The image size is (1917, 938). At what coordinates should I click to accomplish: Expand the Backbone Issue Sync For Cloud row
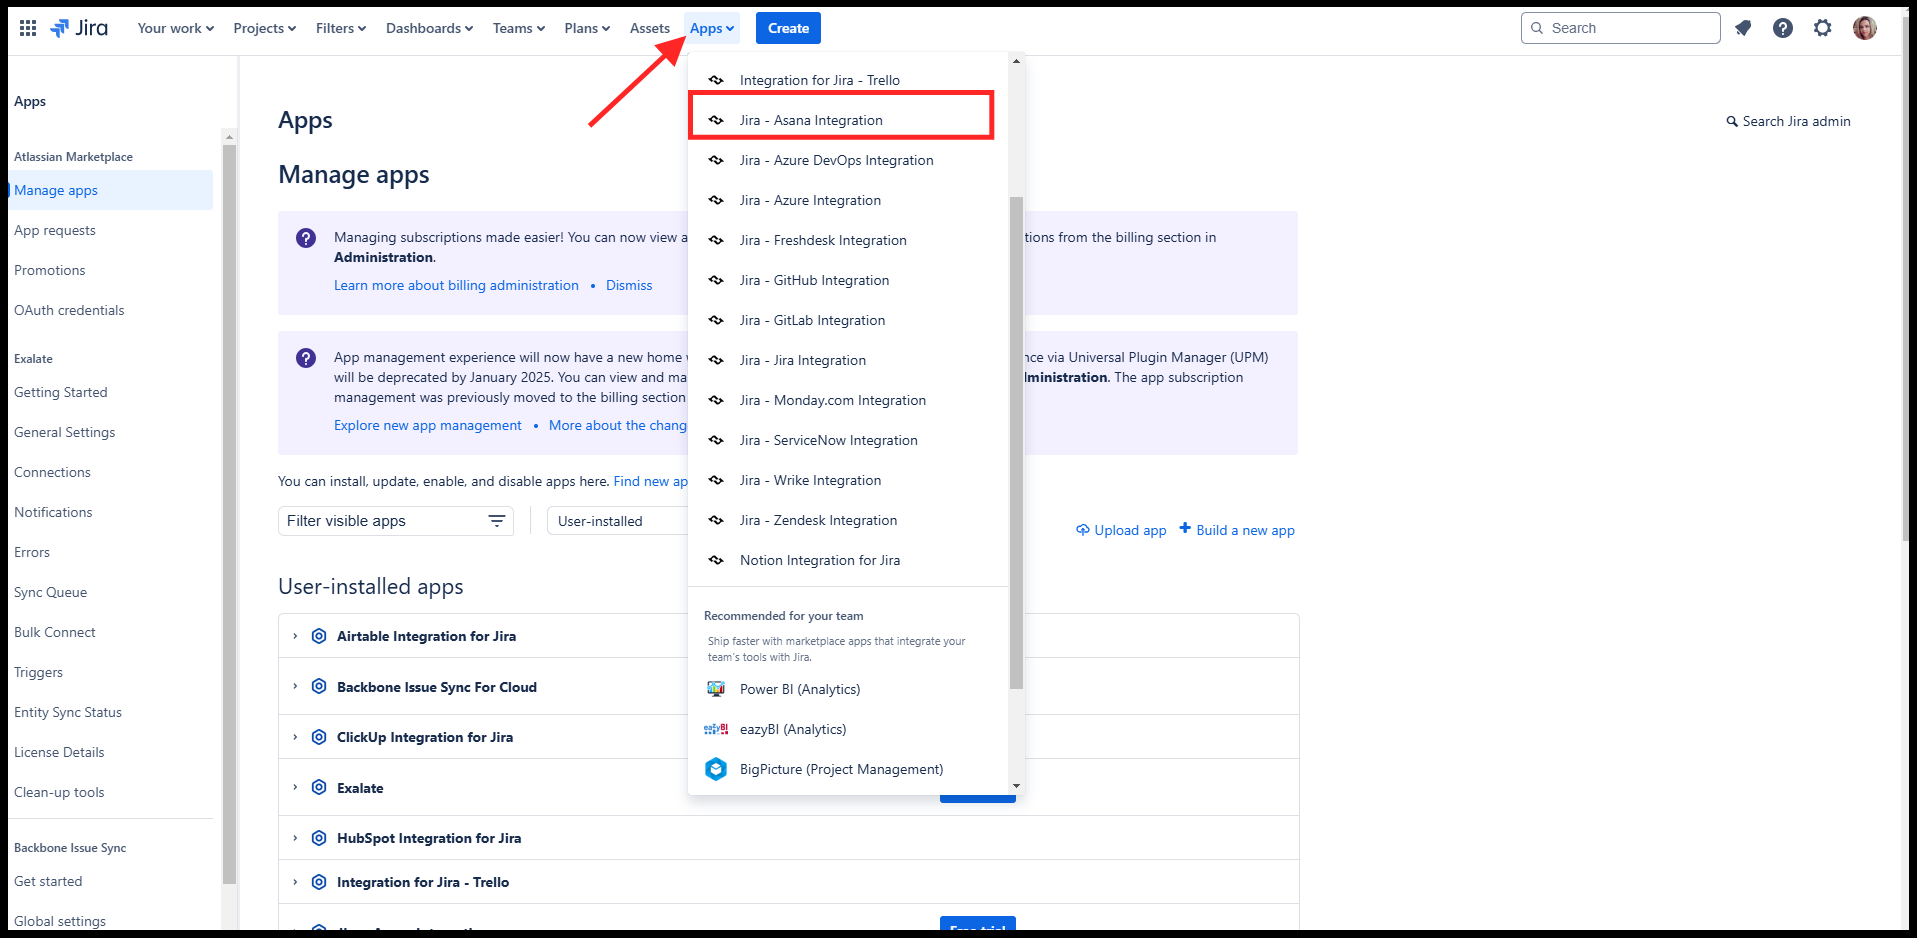pos(295,687)
